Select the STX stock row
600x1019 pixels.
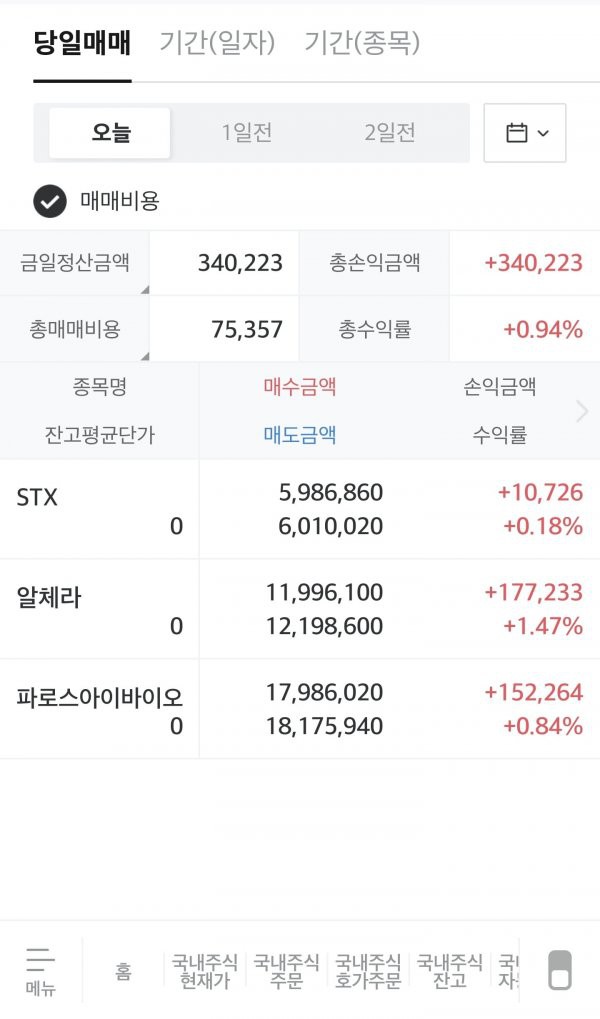point(300,510)
